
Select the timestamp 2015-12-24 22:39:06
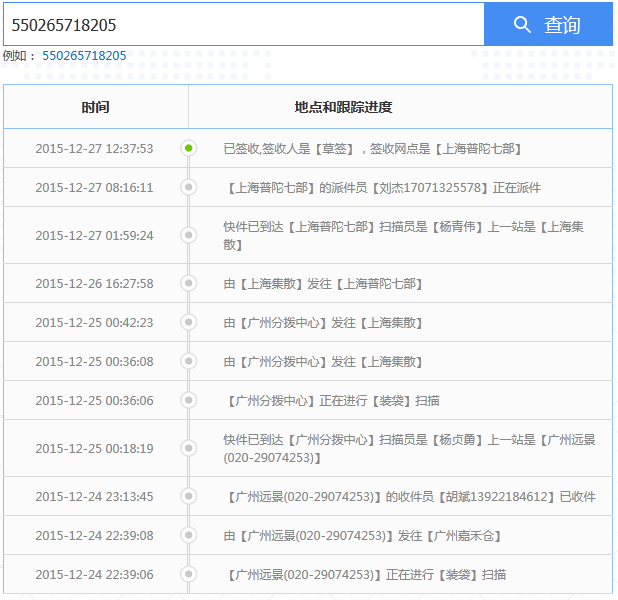pyautogui.click(x=94, y=574)
